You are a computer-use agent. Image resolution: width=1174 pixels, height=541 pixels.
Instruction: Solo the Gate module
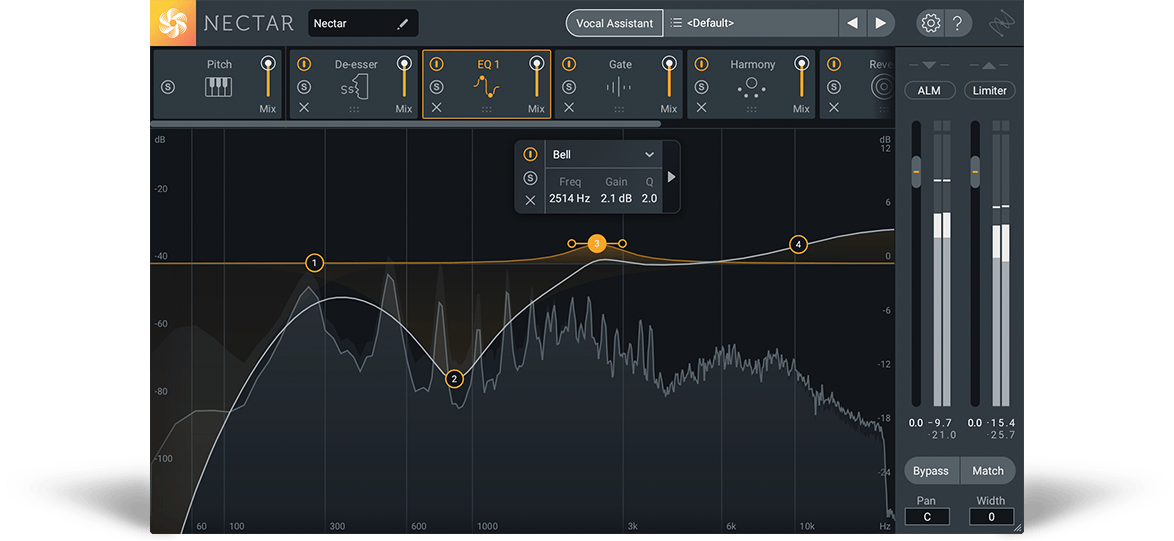(569, 88)
